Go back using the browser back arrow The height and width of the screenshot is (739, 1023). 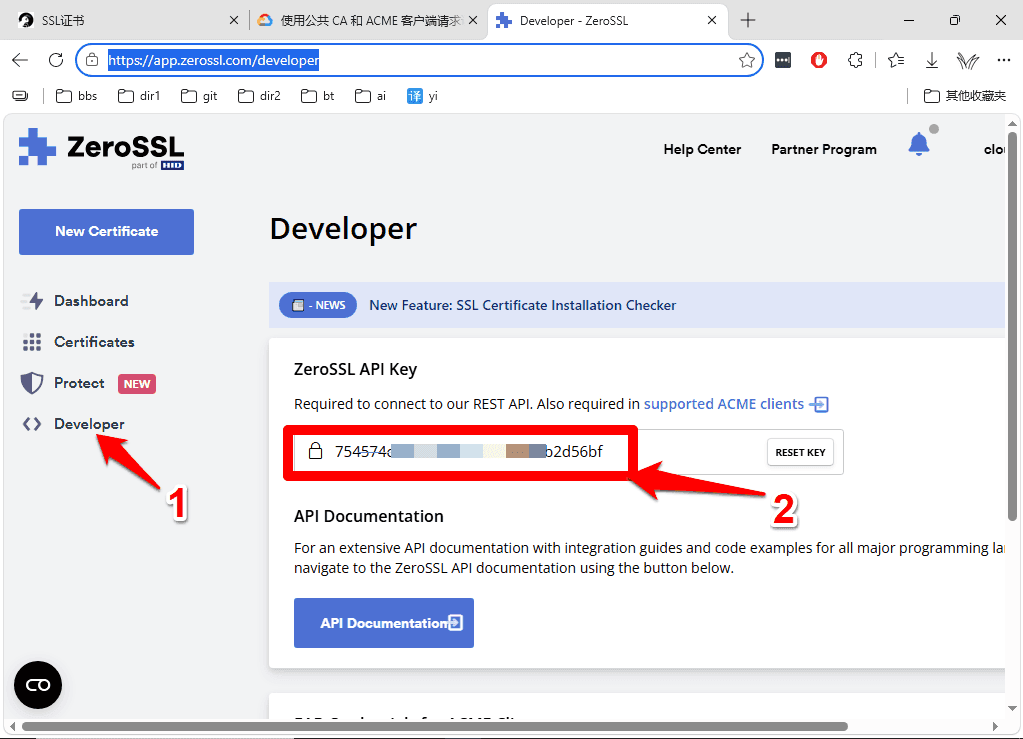20,61
